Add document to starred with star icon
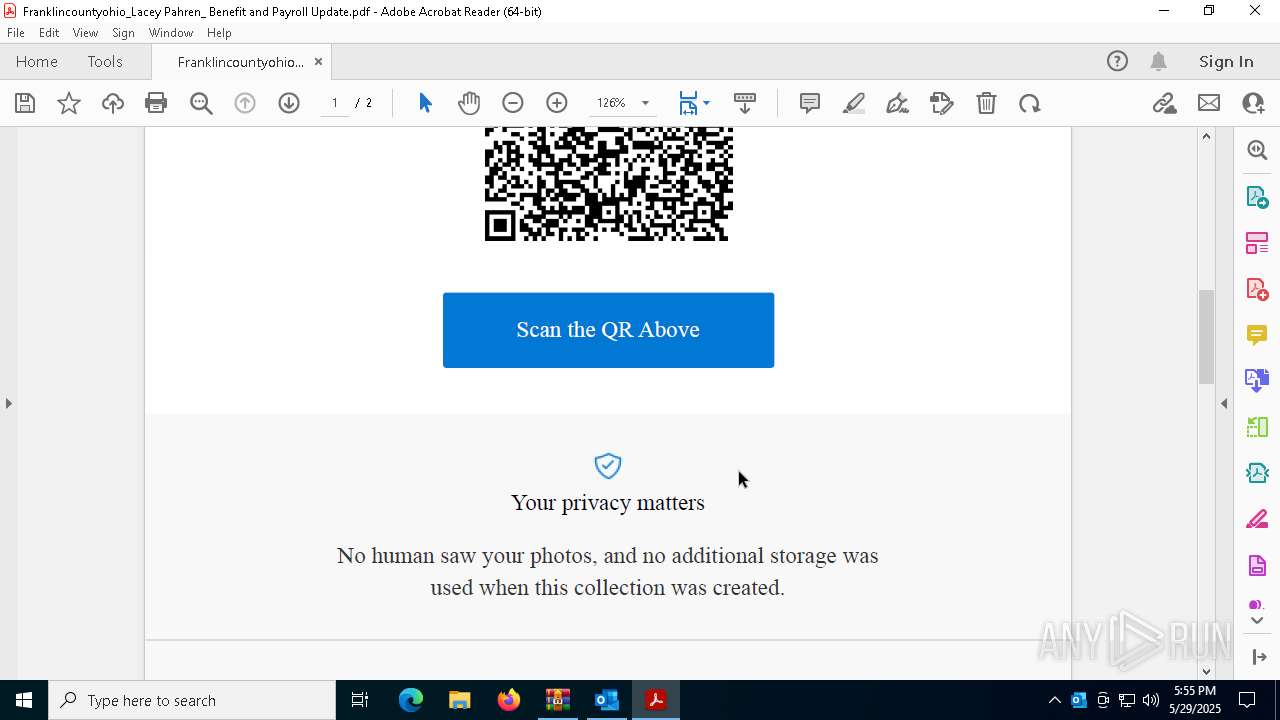 [69, 103]
